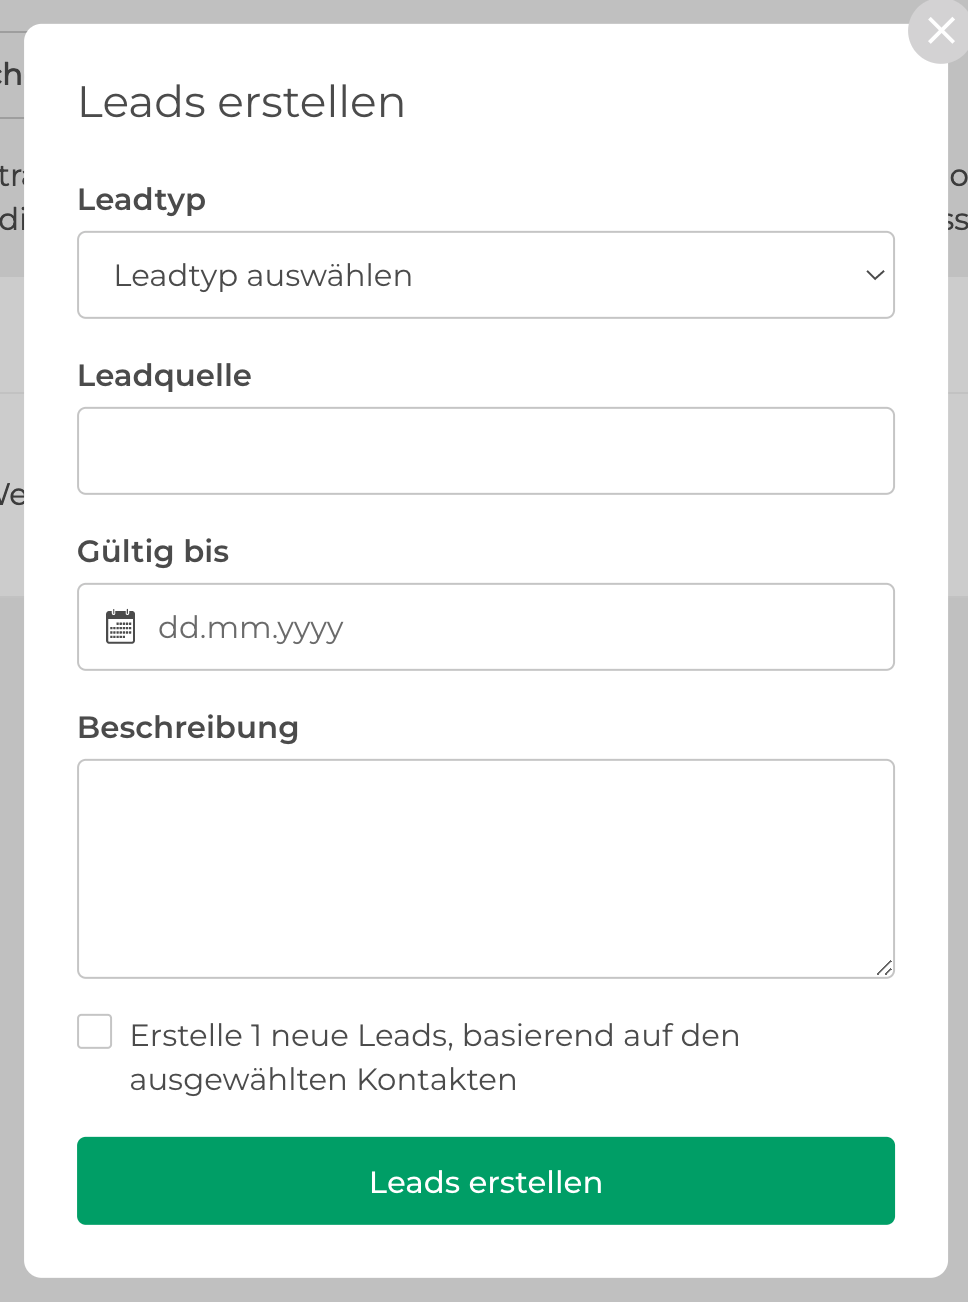The height and width of the screenshot is (1302, 968).
Task: Toggle checkbox via 'ausgewählten Kontakten' label text
Action: [x=323, y=1080]
